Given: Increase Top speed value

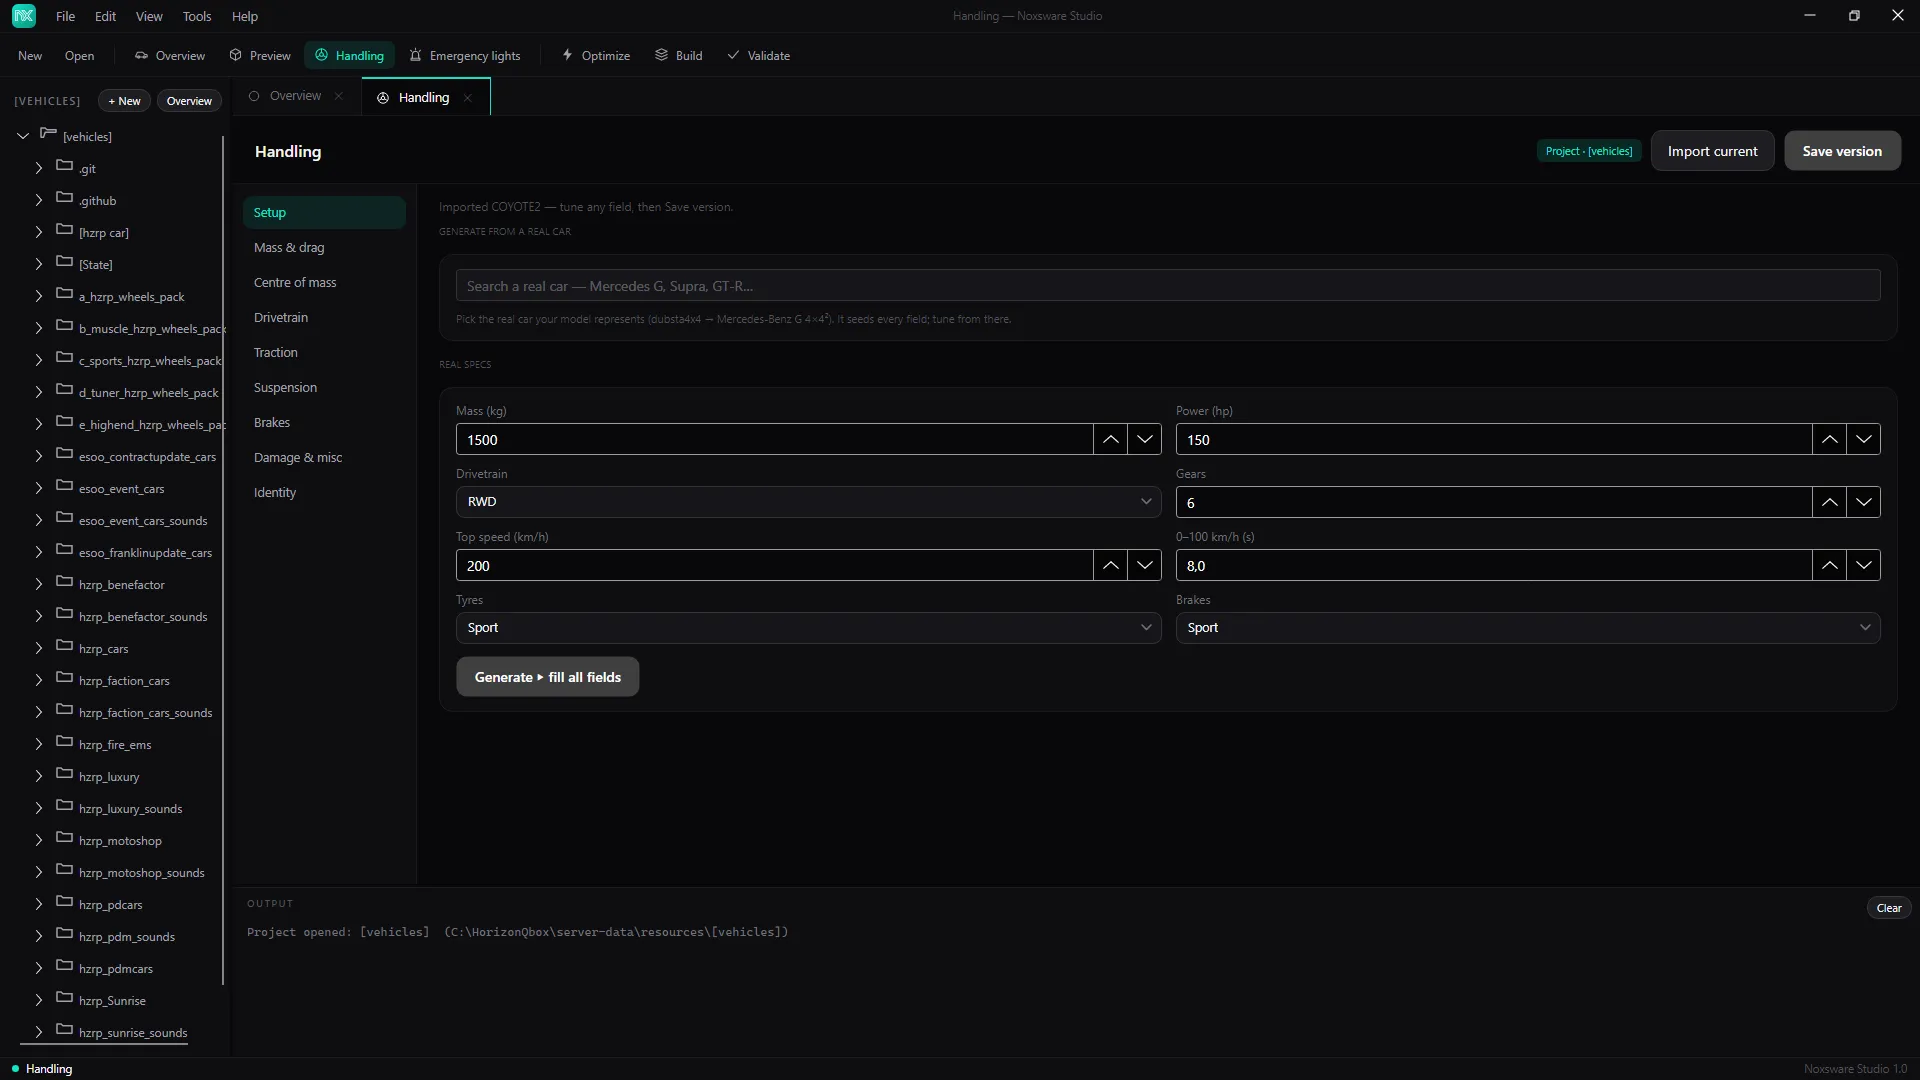Looking at the screenshot, I should (x=1111, y=566).
